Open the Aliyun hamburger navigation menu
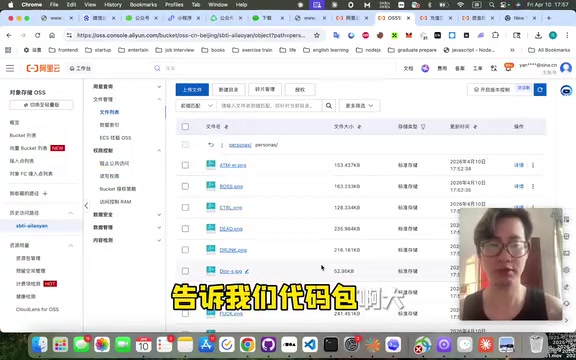The image size is (576, 360). [x=10, y=68]
